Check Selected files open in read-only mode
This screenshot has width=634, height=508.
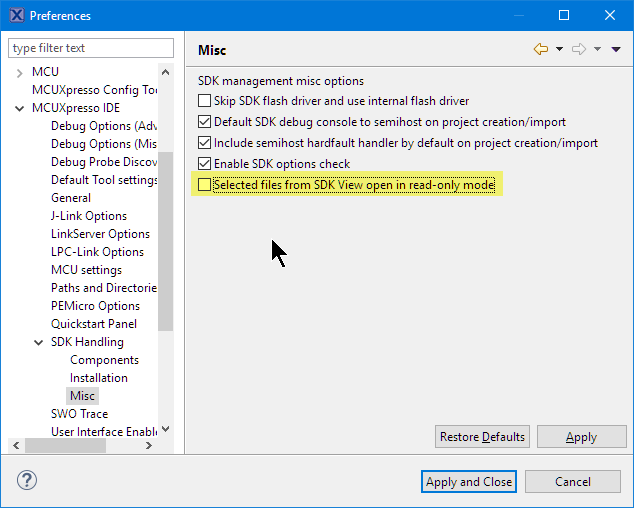click(205, 185)
